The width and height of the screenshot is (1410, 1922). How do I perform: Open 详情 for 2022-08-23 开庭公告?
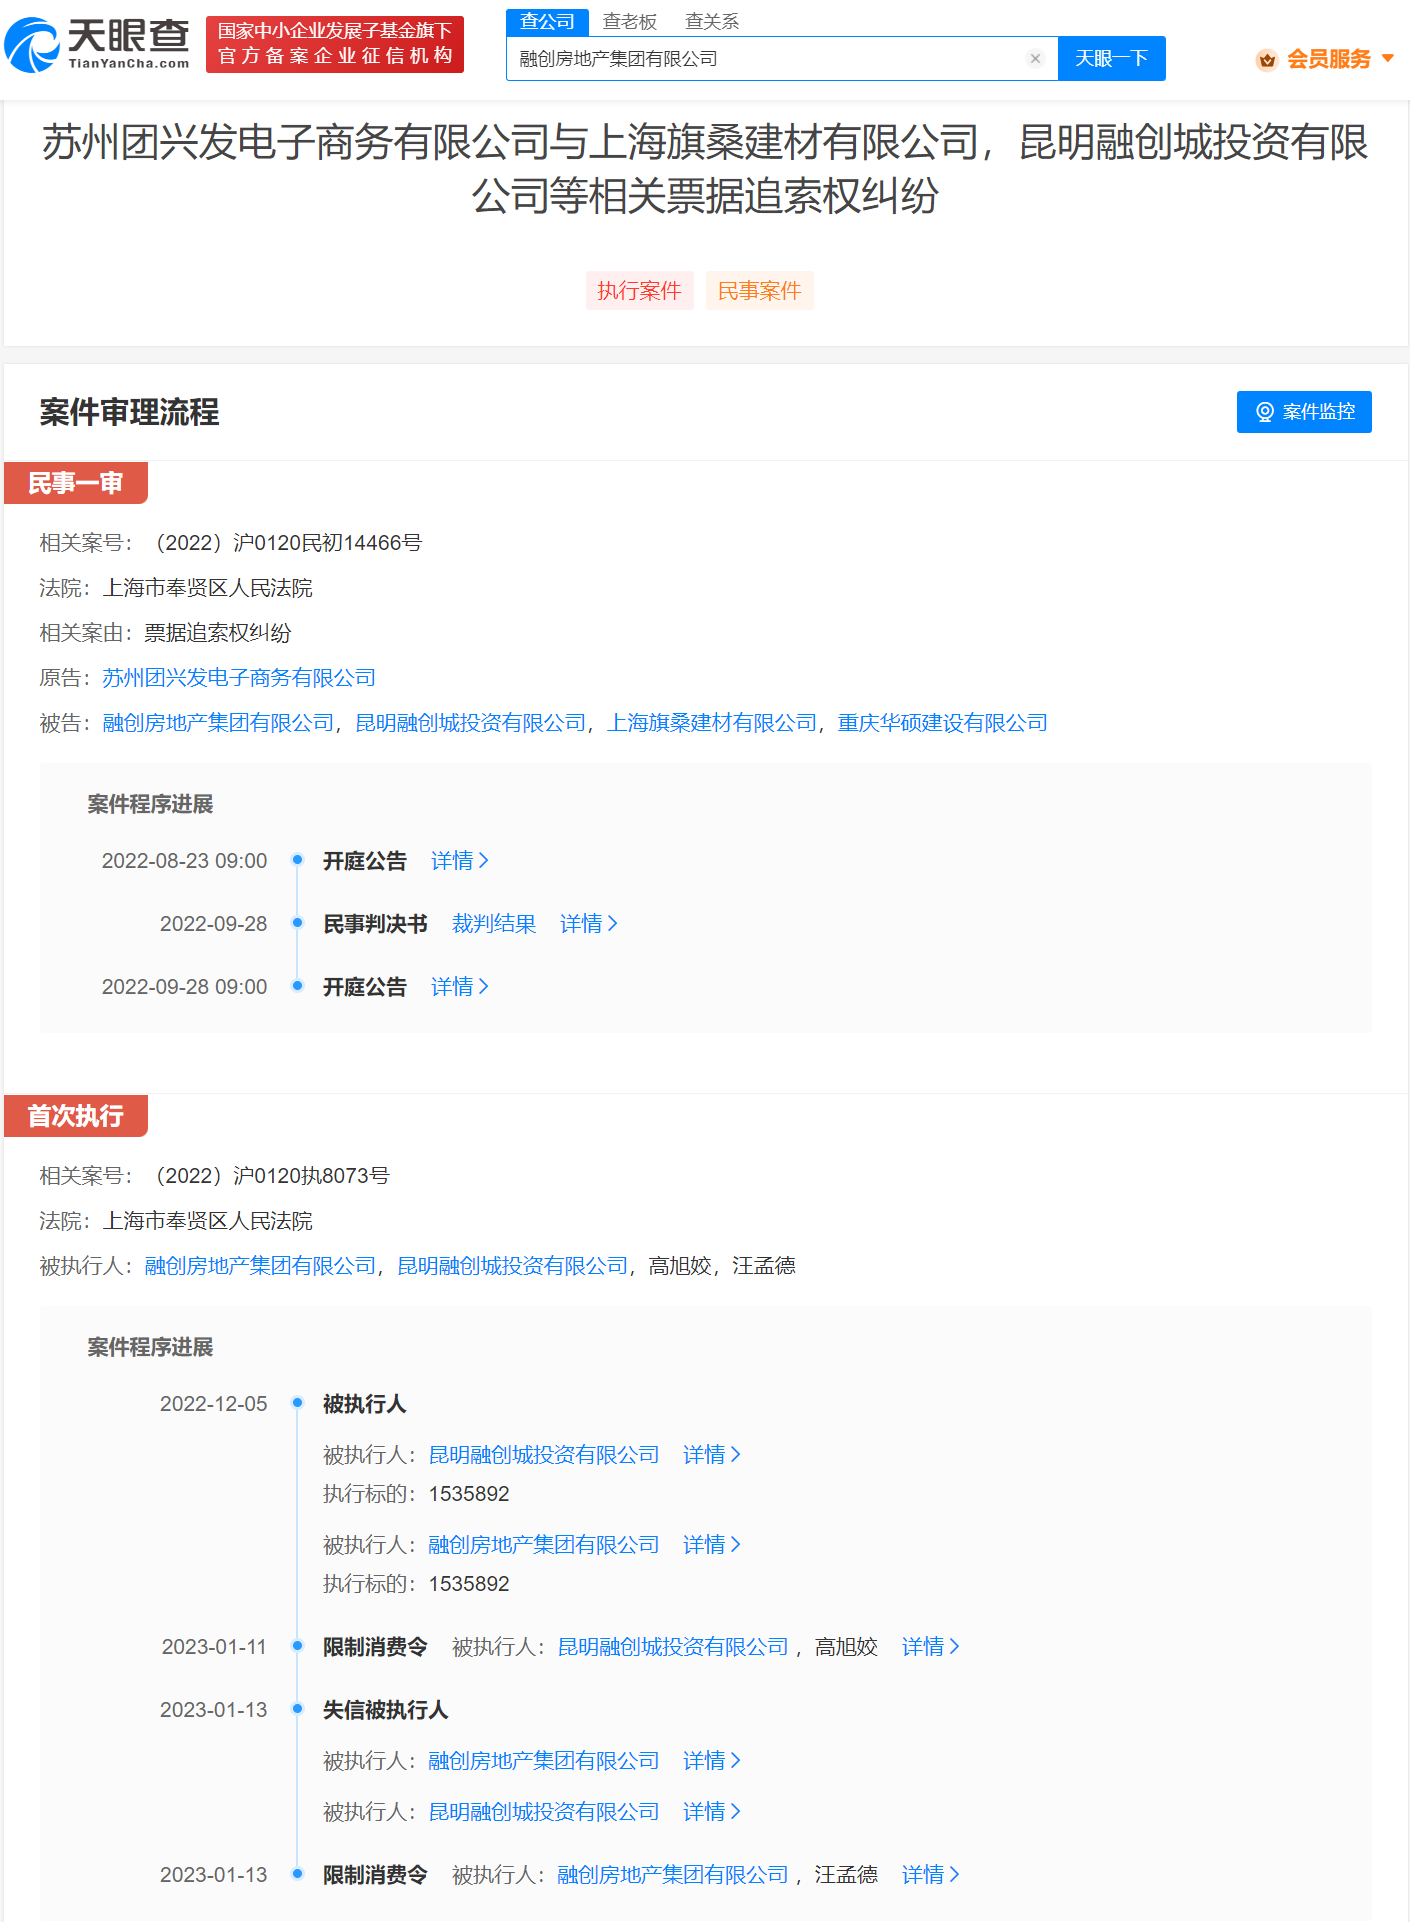459,861
